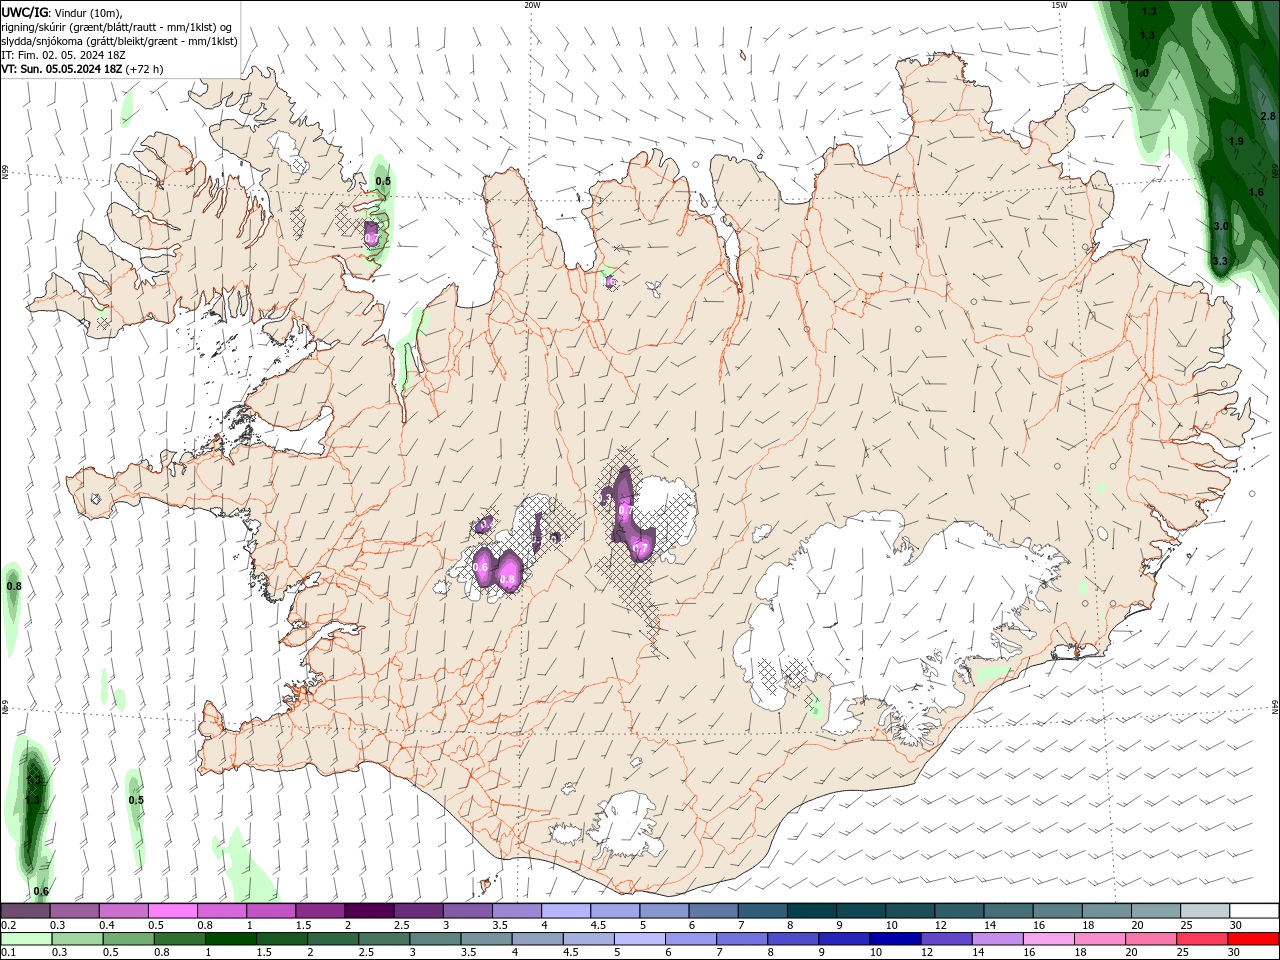Click the '2.8' rain value near the map edge
This screenshot has height=960, width=1280.
point(1267,116)
